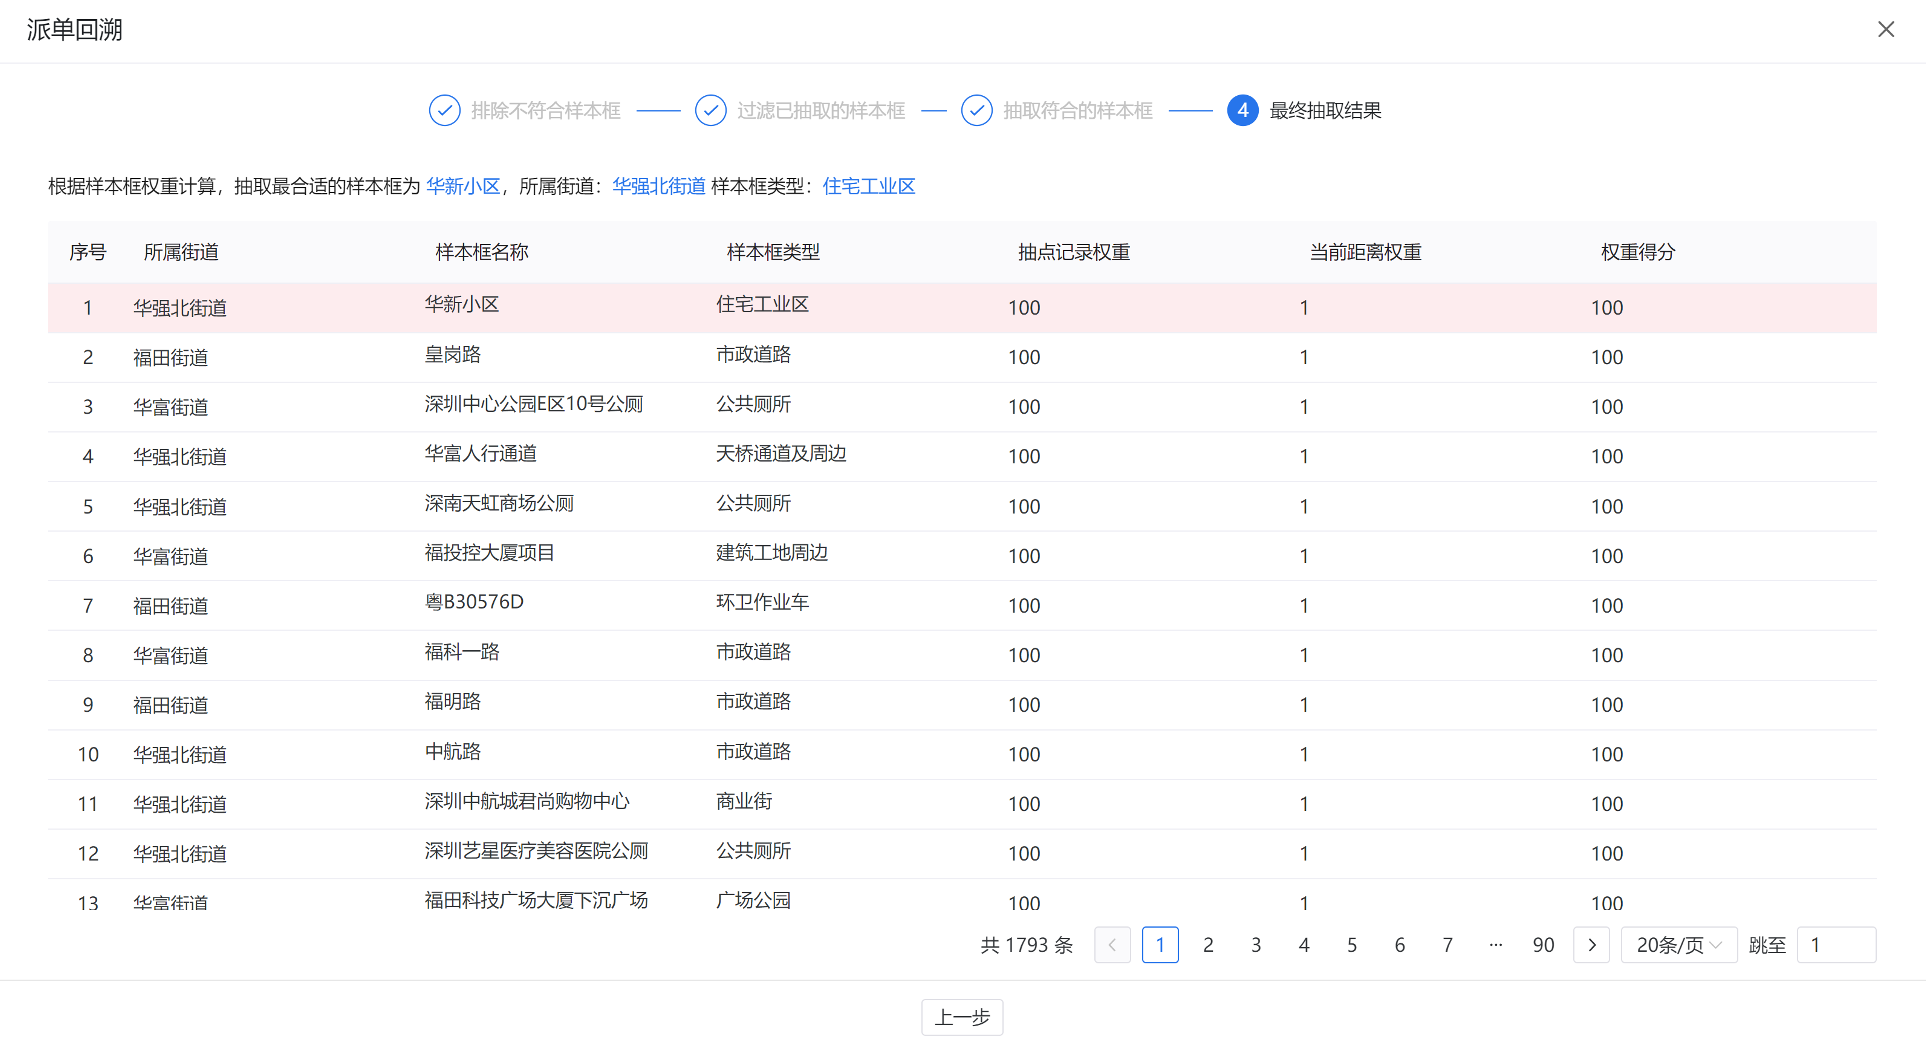This screenshot has width=1926, height=1048.
Task: Click the 权重得分 column header
Action: (1637, 252)
